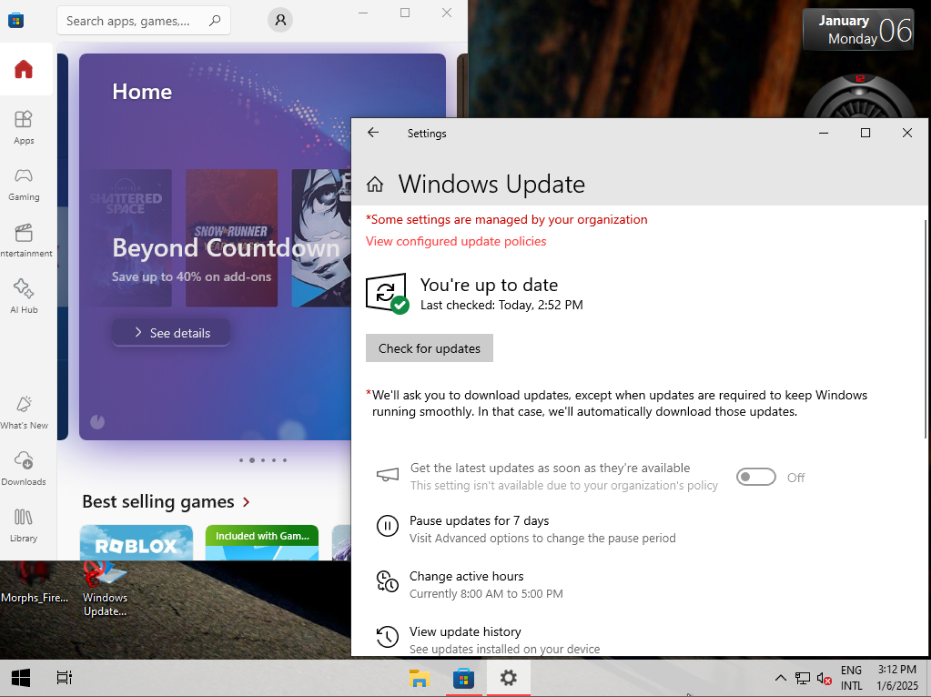Viewport: 931px width, 697px height.
Task: Click See details on Beyond Countdown banner
Action: tap(171, 333)
